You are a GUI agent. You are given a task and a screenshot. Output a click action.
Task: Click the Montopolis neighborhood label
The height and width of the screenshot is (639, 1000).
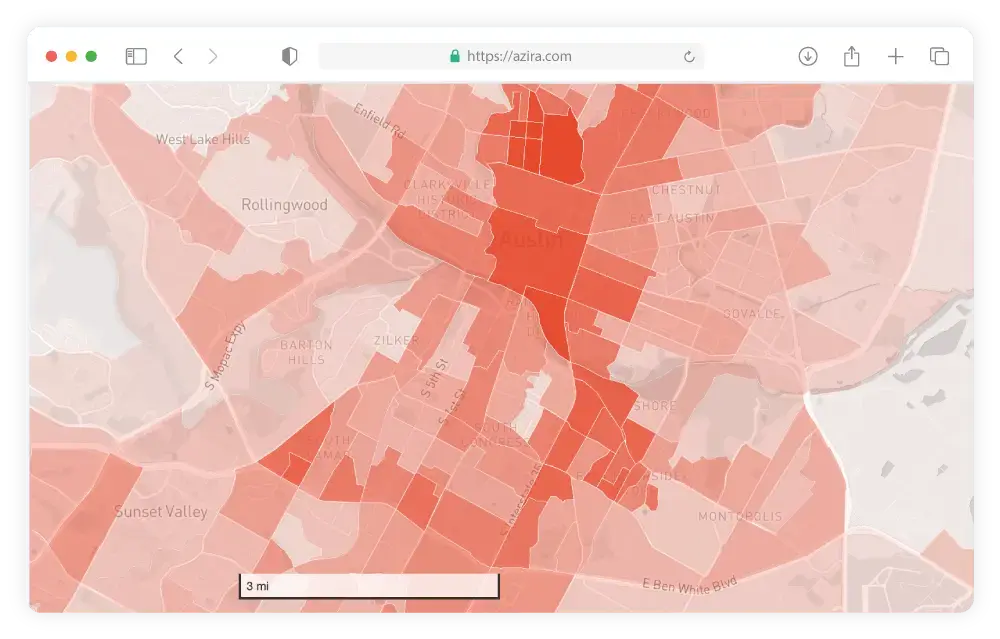[x=740, y=517]
